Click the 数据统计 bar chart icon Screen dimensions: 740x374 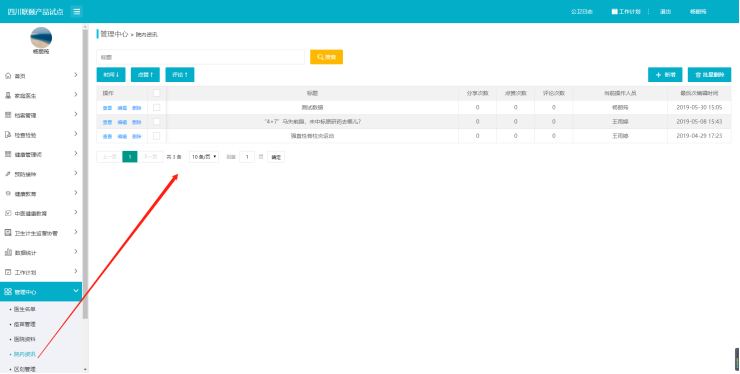[x=8, y=253]
